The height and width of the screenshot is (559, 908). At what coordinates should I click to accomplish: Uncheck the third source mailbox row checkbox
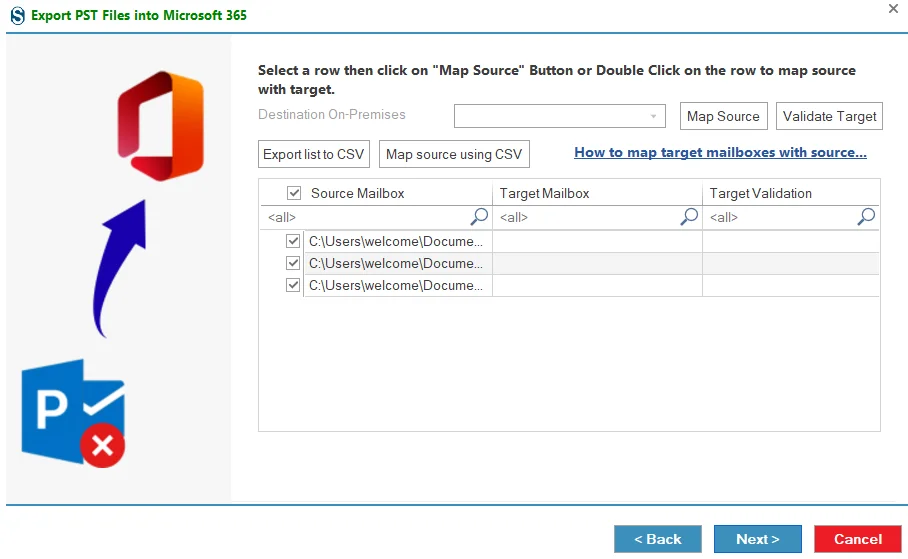click(x=293, y=285)
